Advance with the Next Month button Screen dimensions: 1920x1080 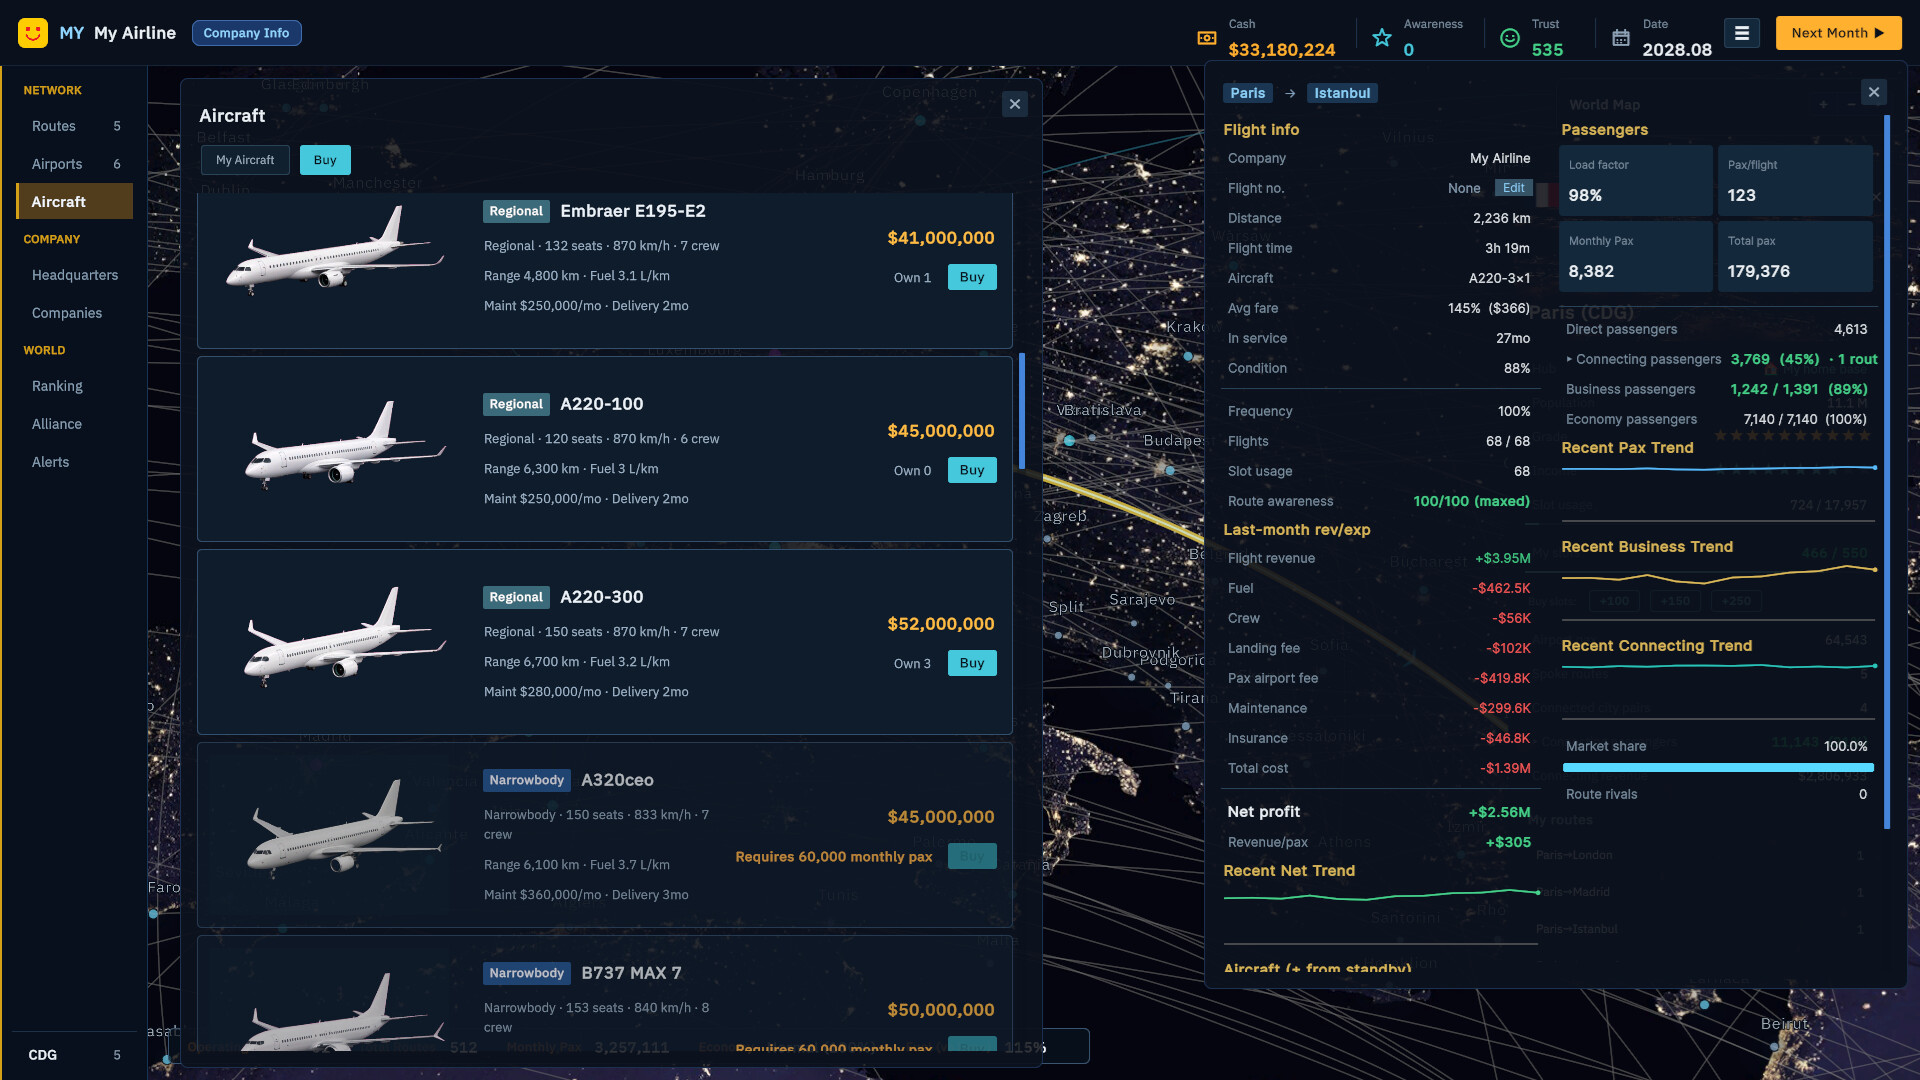[x=1838, y=33]
